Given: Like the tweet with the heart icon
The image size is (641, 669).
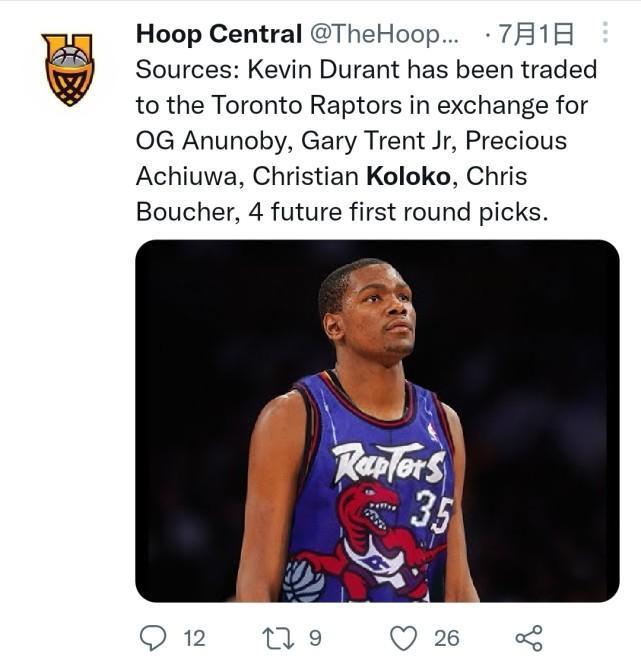Looking at the screenshot, I should click(403, 638).
